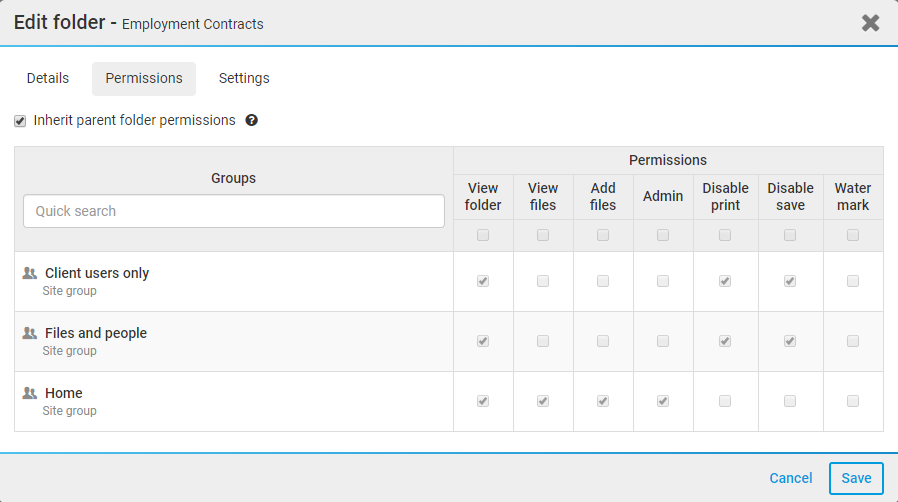Toggle Inherit parent folder permissions checkbox

tap(20, 121)
